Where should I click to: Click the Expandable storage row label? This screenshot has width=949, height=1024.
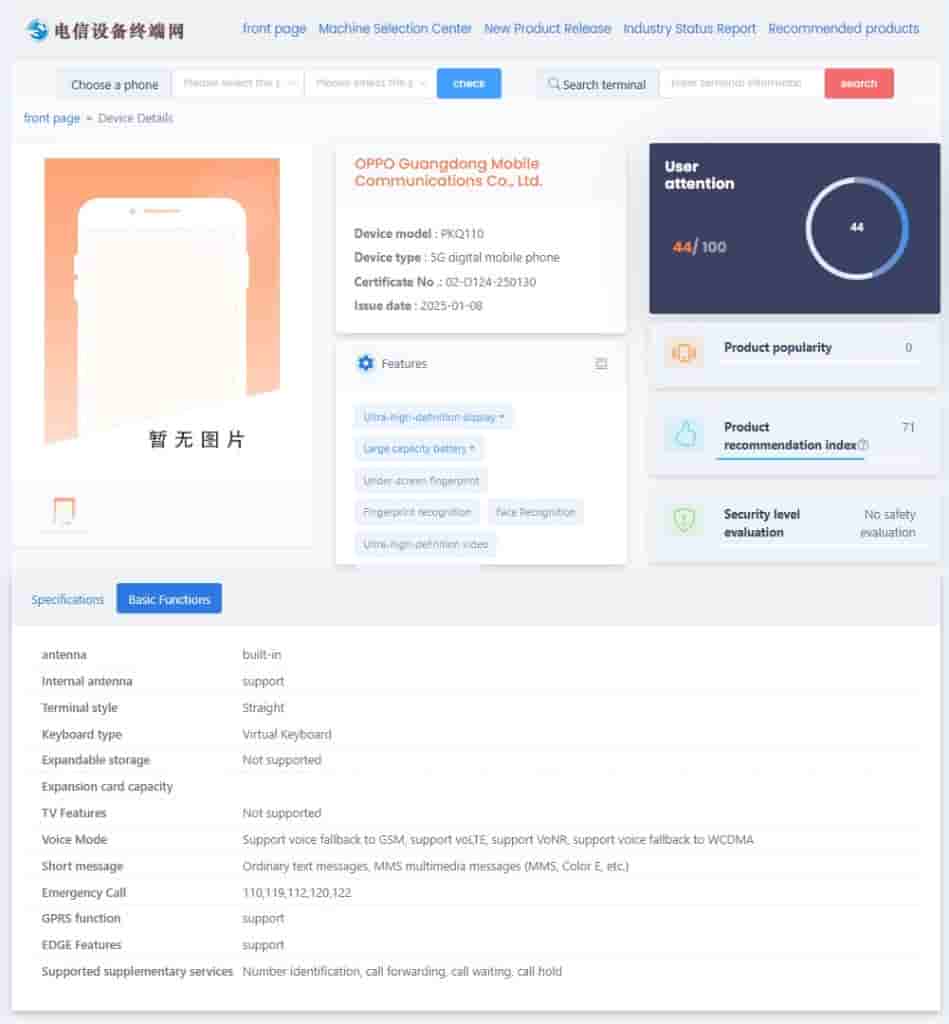95,760
